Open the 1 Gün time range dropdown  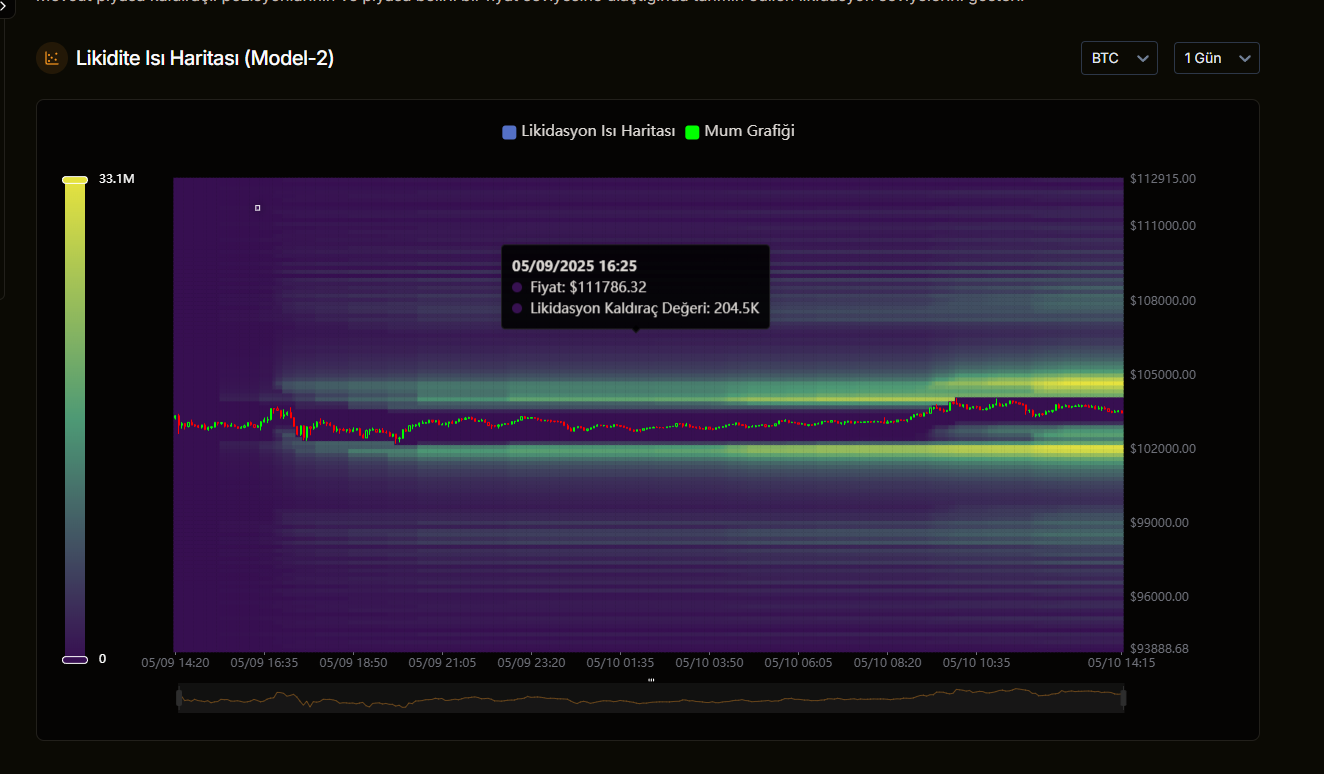click(1216, 58)
